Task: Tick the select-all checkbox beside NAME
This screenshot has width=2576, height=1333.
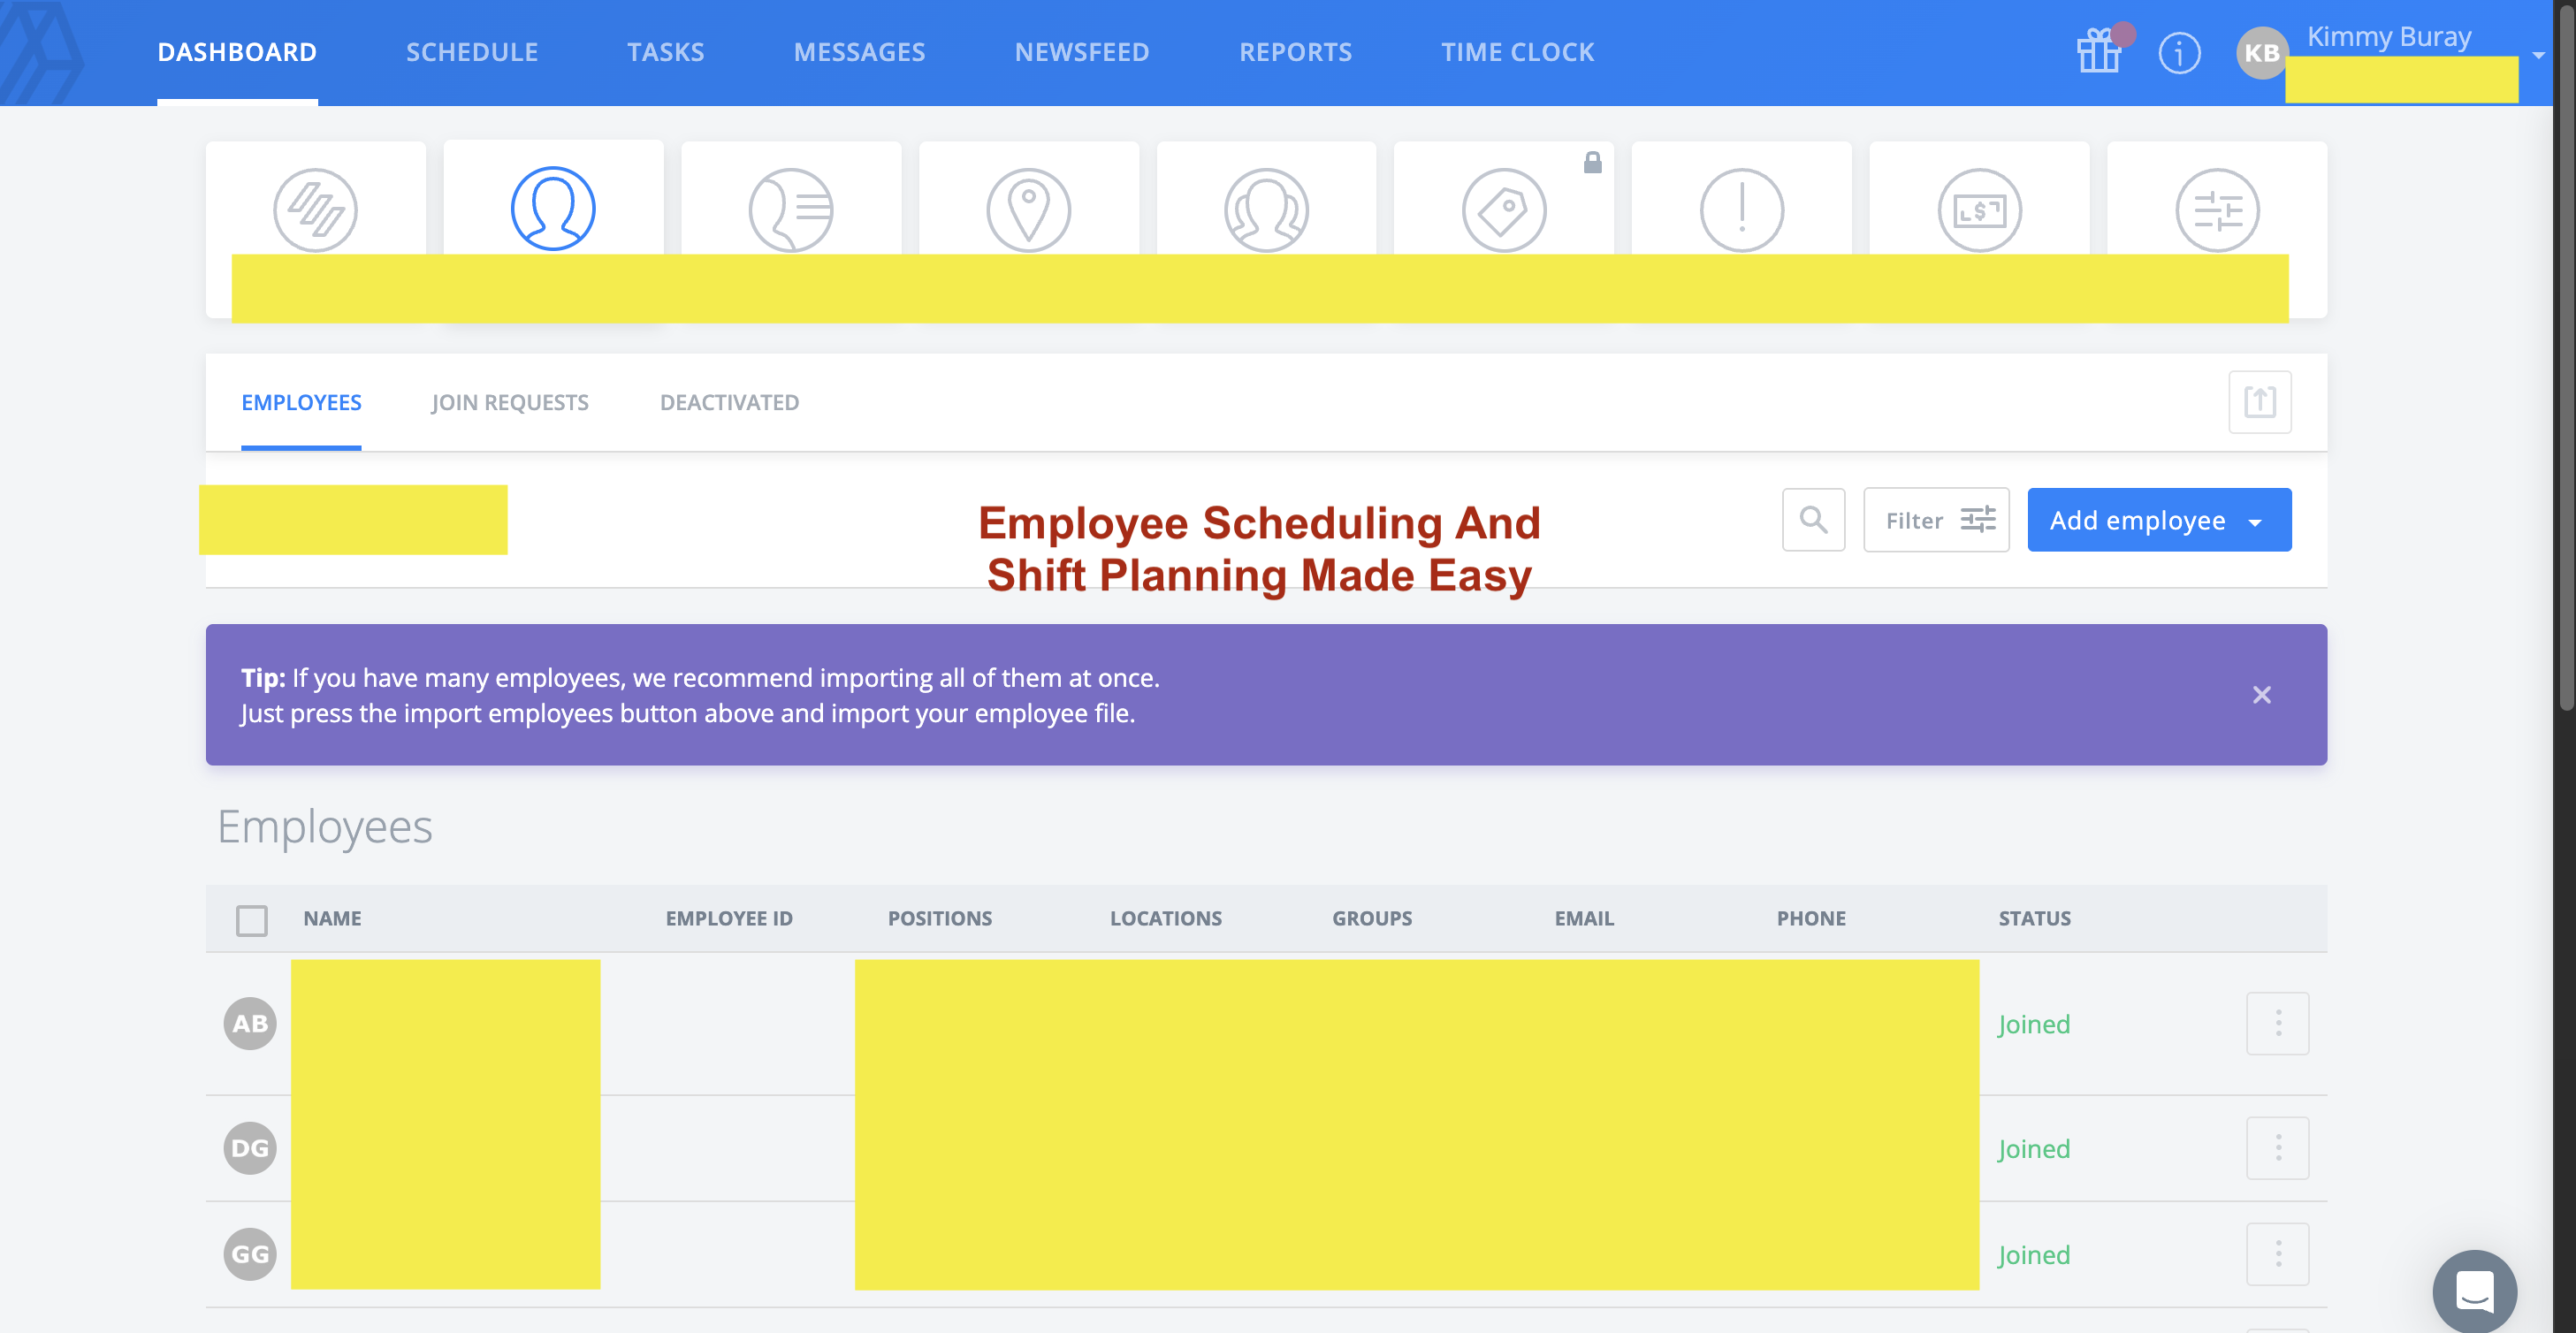Action: tap(252, 919)
